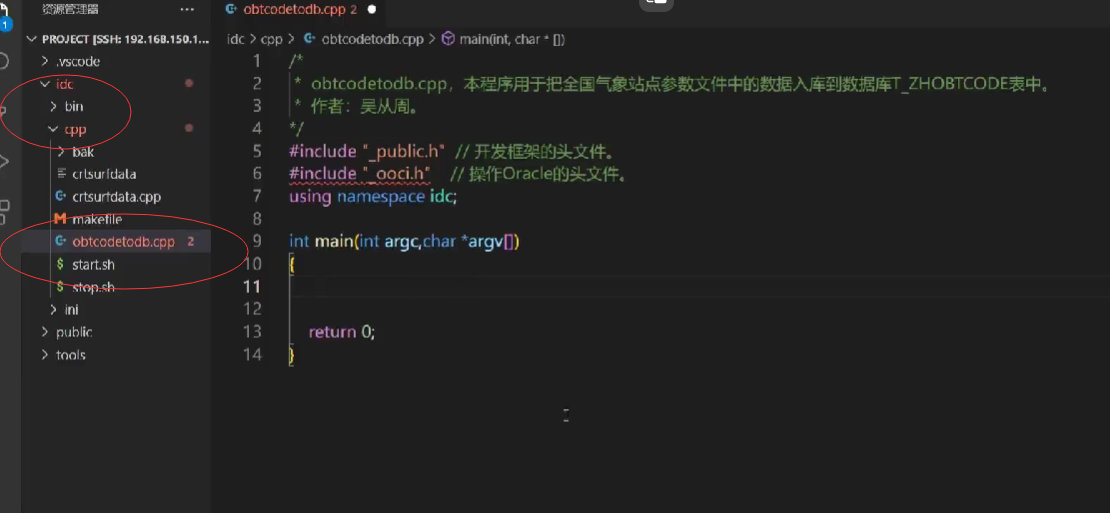1110x513 pixels.
Task: Select the tools folder label
Action: 71,355
